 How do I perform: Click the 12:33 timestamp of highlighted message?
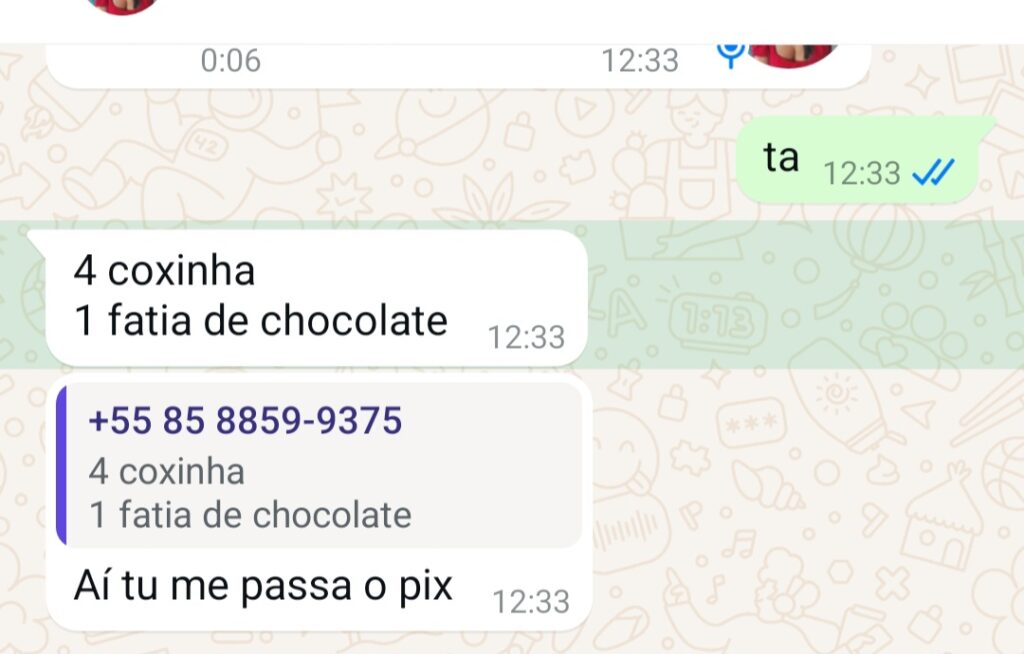[526, 338]
